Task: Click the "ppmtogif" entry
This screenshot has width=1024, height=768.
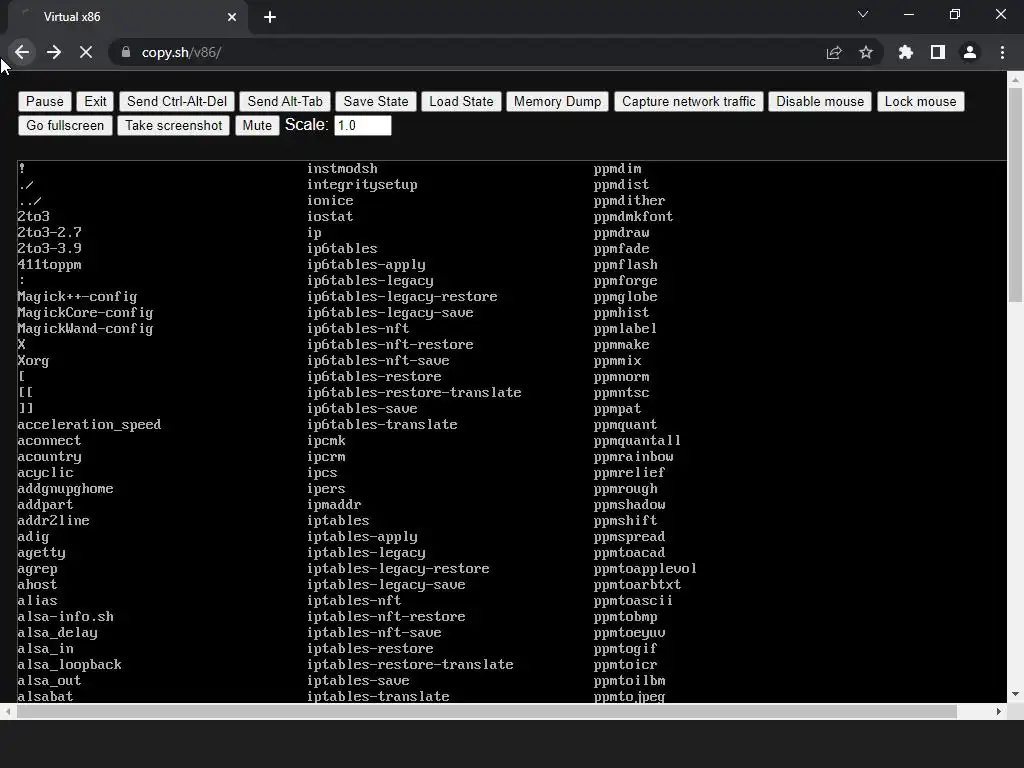Action: click(x=626, y=648)
